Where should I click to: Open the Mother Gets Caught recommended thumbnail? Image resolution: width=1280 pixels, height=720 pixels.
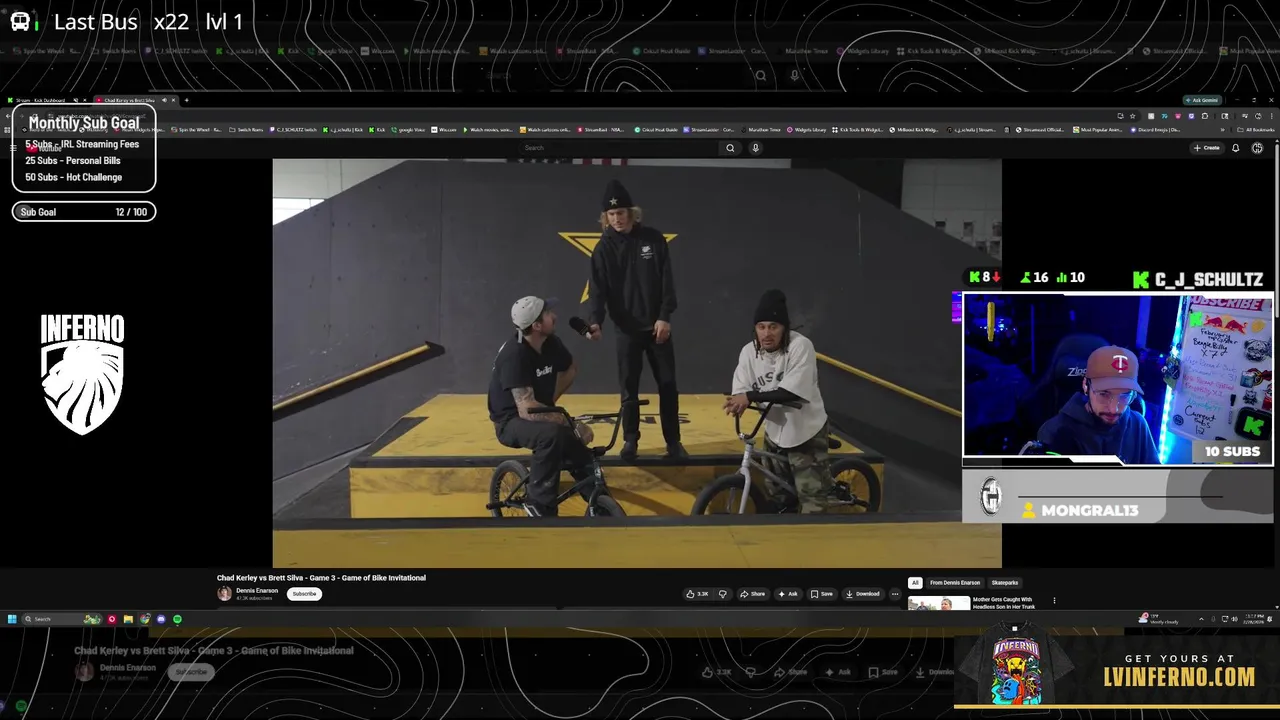tap(939, 603)
